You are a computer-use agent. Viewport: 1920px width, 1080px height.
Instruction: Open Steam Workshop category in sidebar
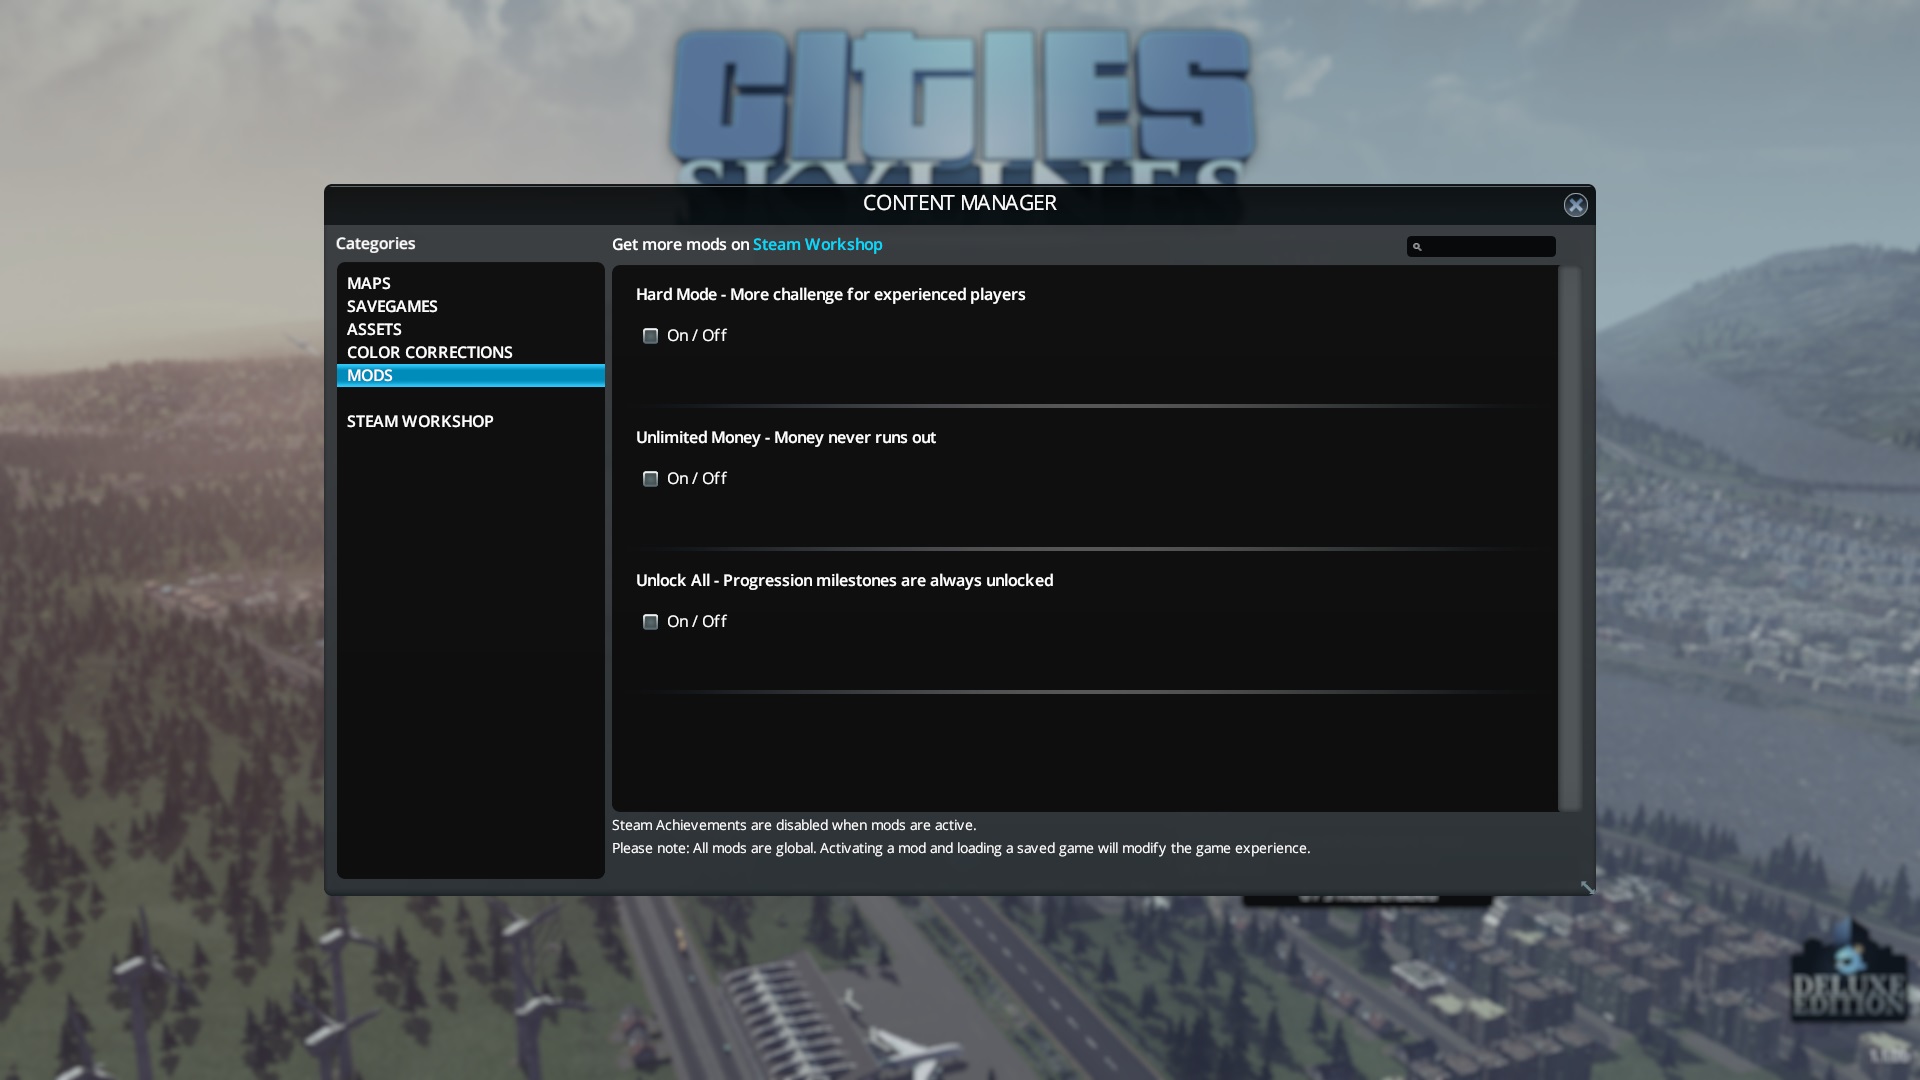[x=420, y=422]
